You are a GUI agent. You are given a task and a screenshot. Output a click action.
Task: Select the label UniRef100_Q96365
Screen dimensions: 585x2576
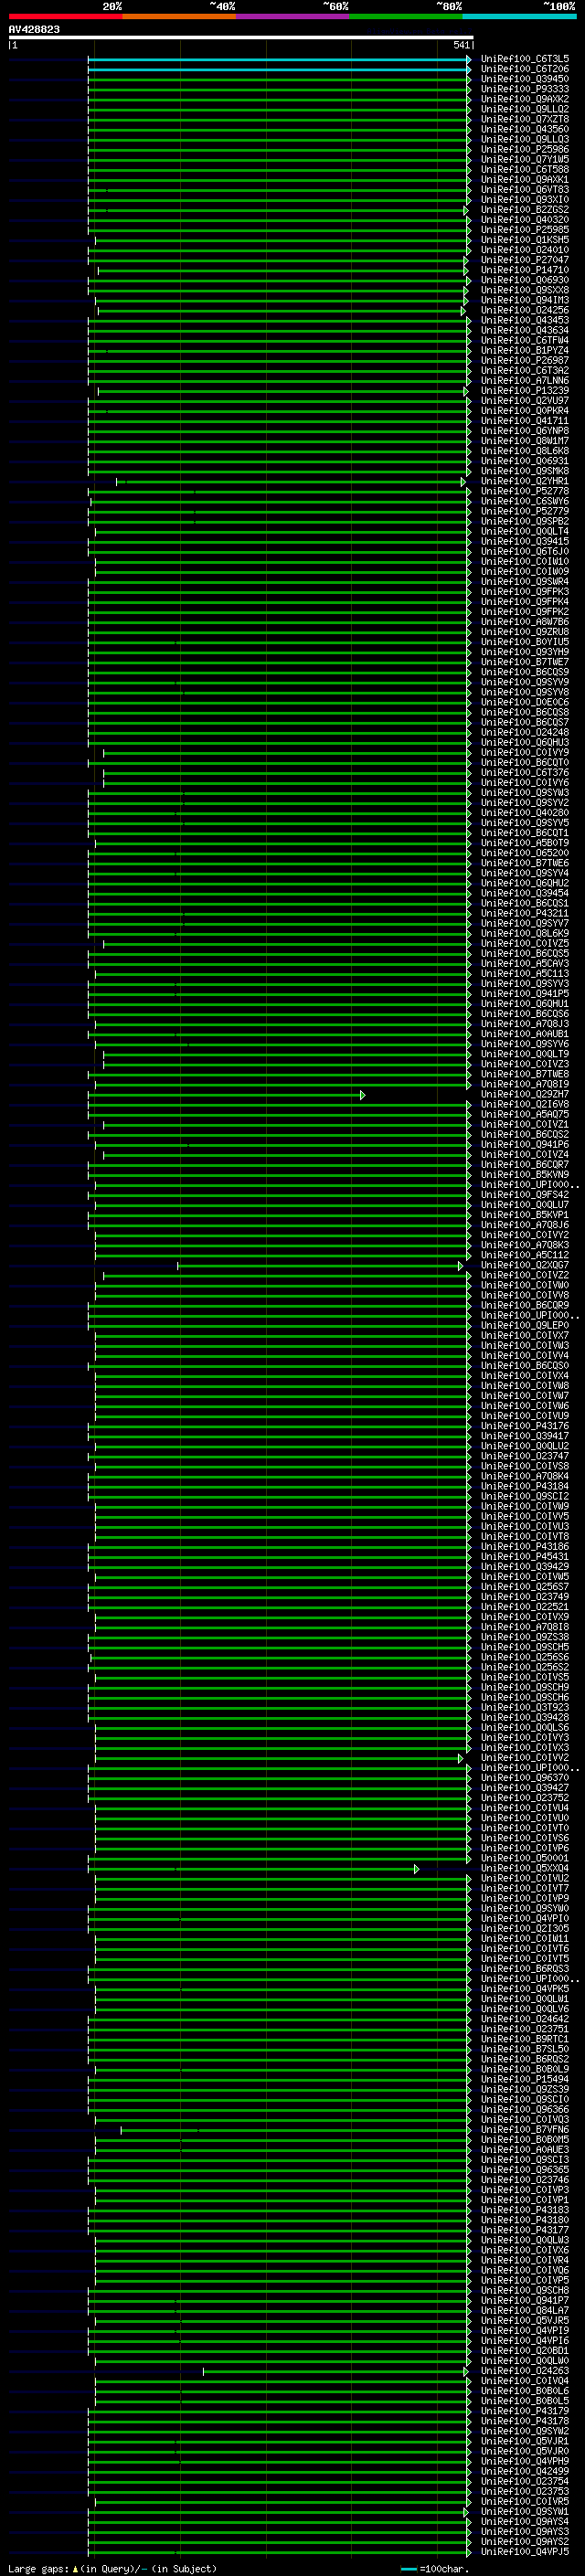(x=525, y=2171)
